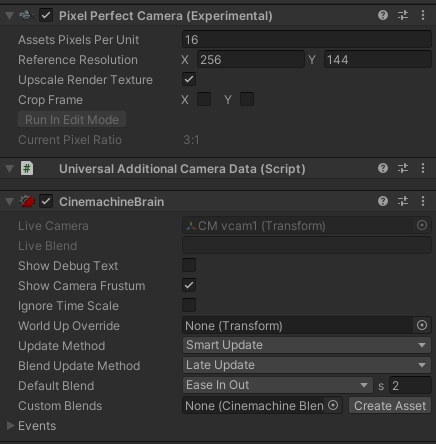Open object picker for World Up Override

[422, 325]
